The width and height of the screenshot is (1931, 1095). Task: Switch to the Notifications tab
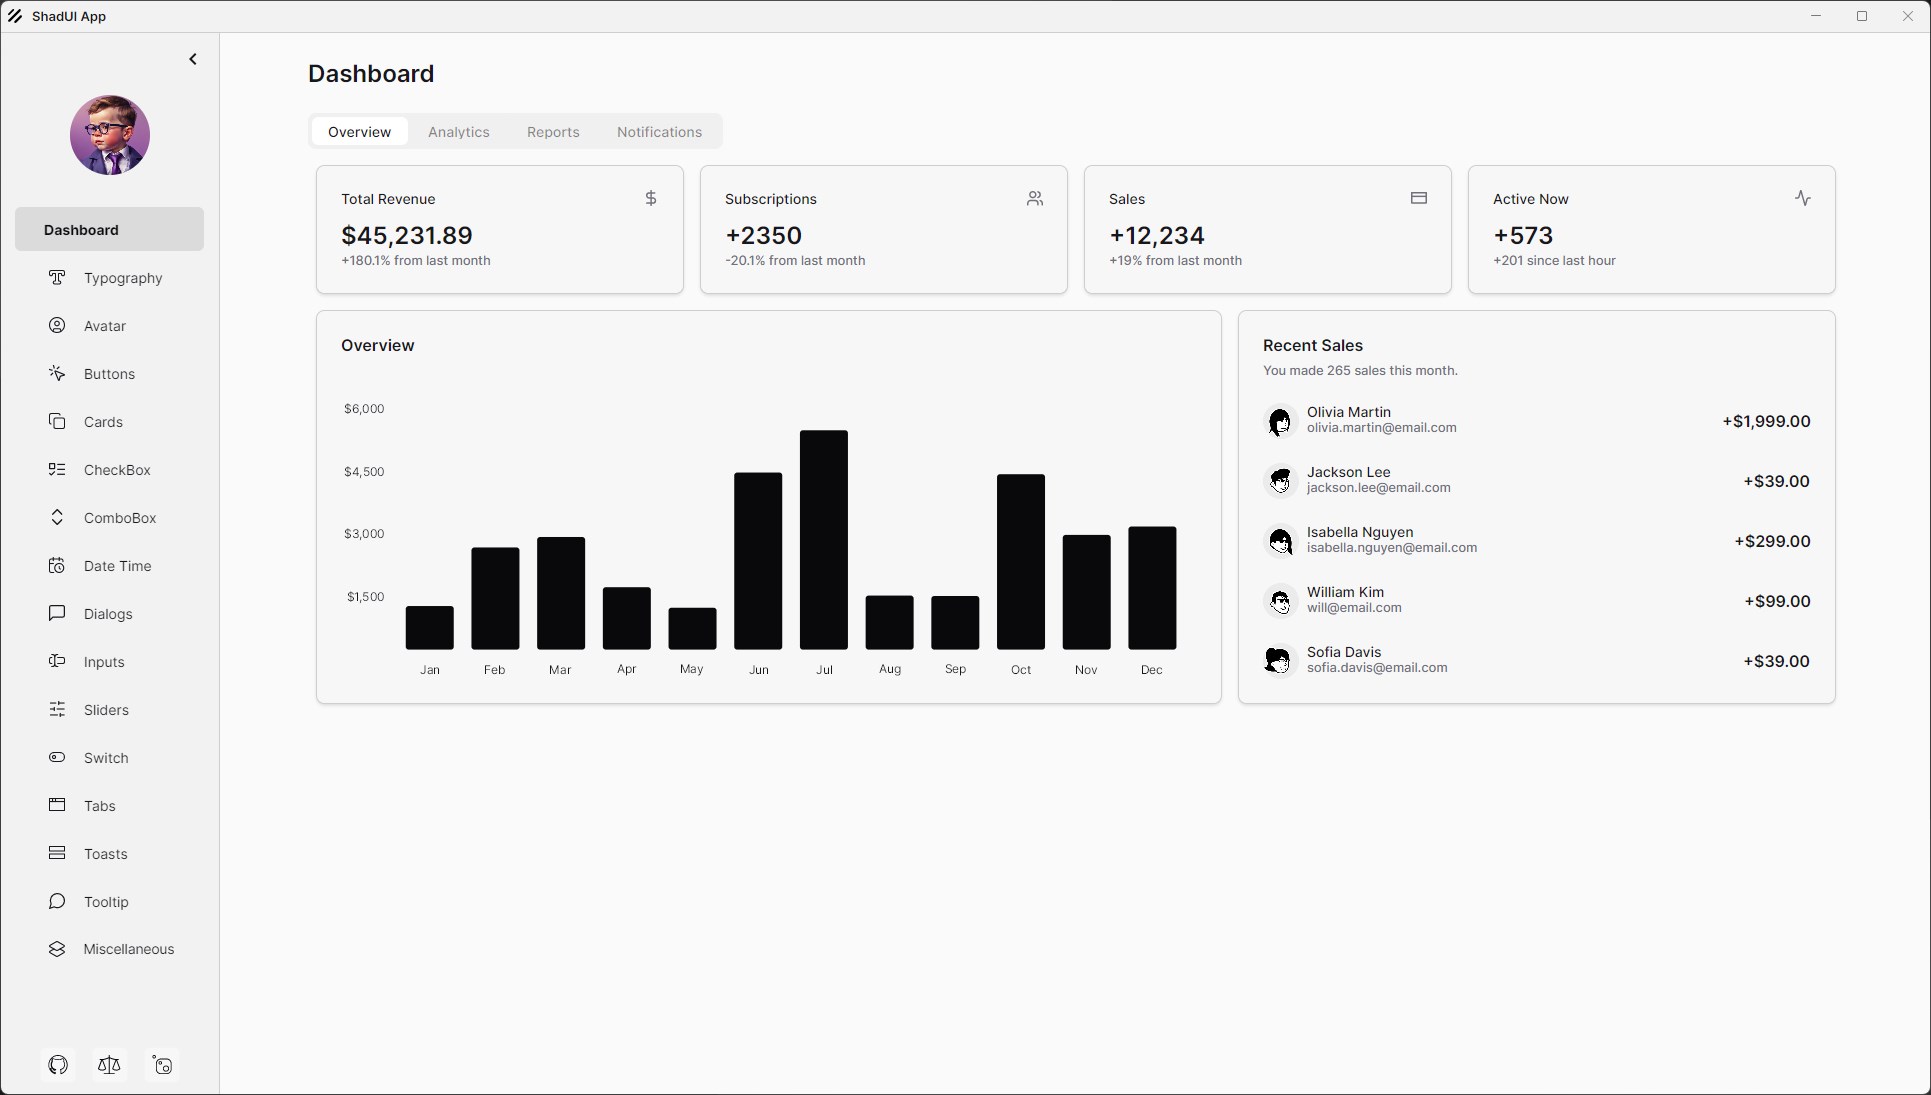[659, 132]
